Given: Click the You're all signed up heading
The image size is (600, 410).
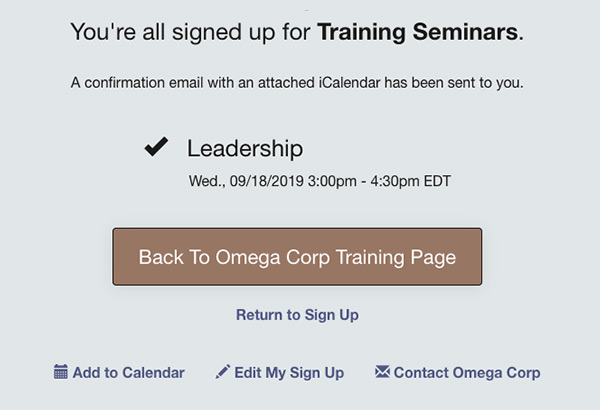Looking at the screenshot, I should 297,32.
